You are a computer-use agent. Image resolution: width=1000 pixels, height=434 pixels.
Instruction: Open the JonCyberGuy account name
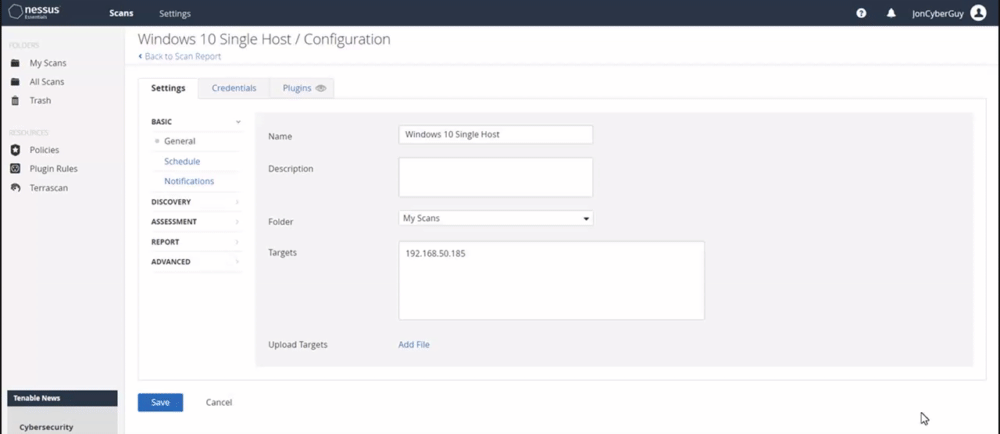[938, 13]
